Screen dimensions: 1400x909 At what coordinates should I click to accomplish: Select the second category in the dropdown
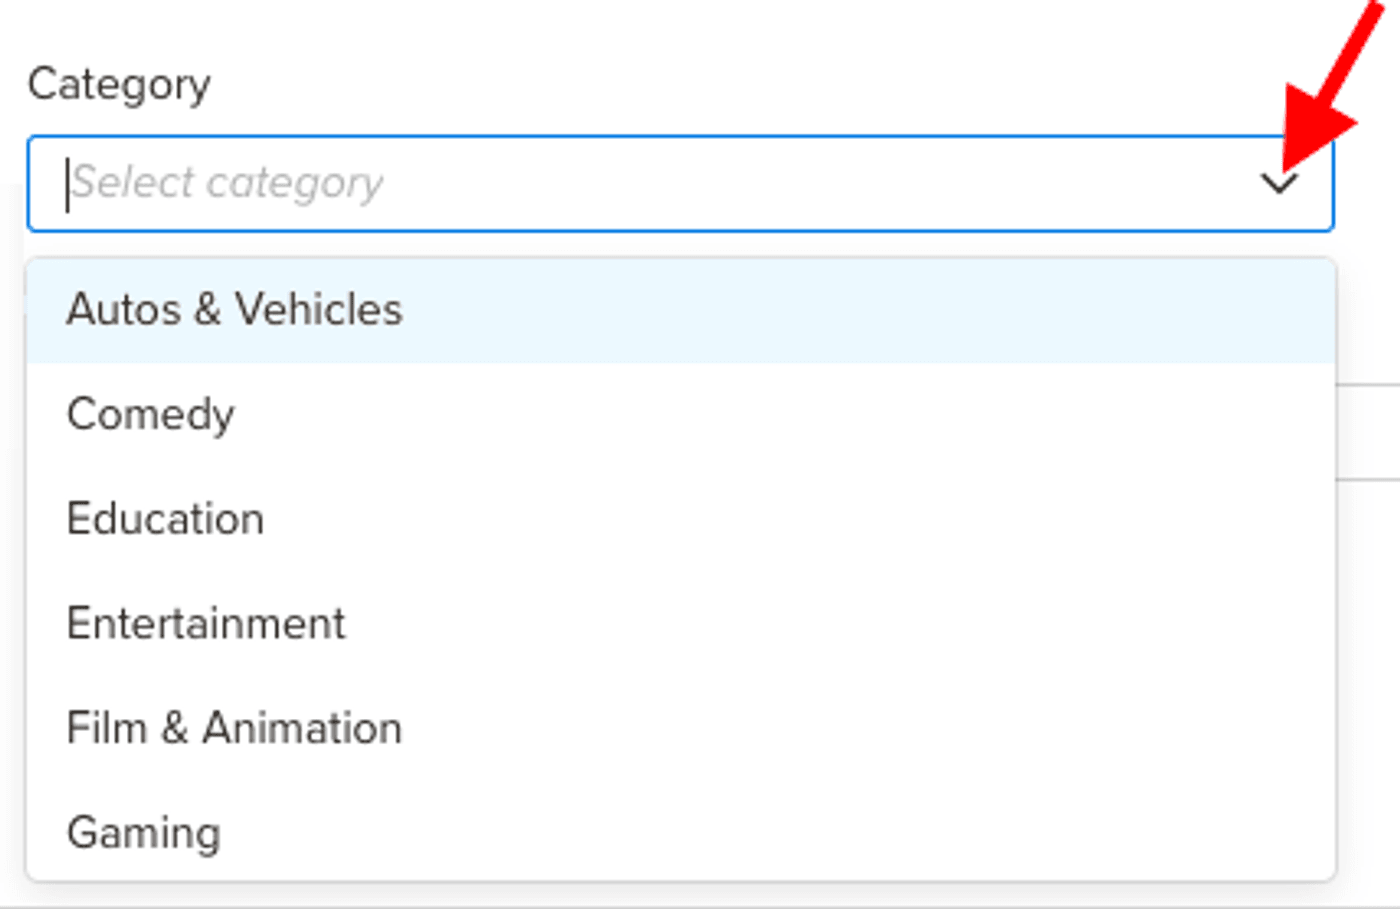click(150, 414)
